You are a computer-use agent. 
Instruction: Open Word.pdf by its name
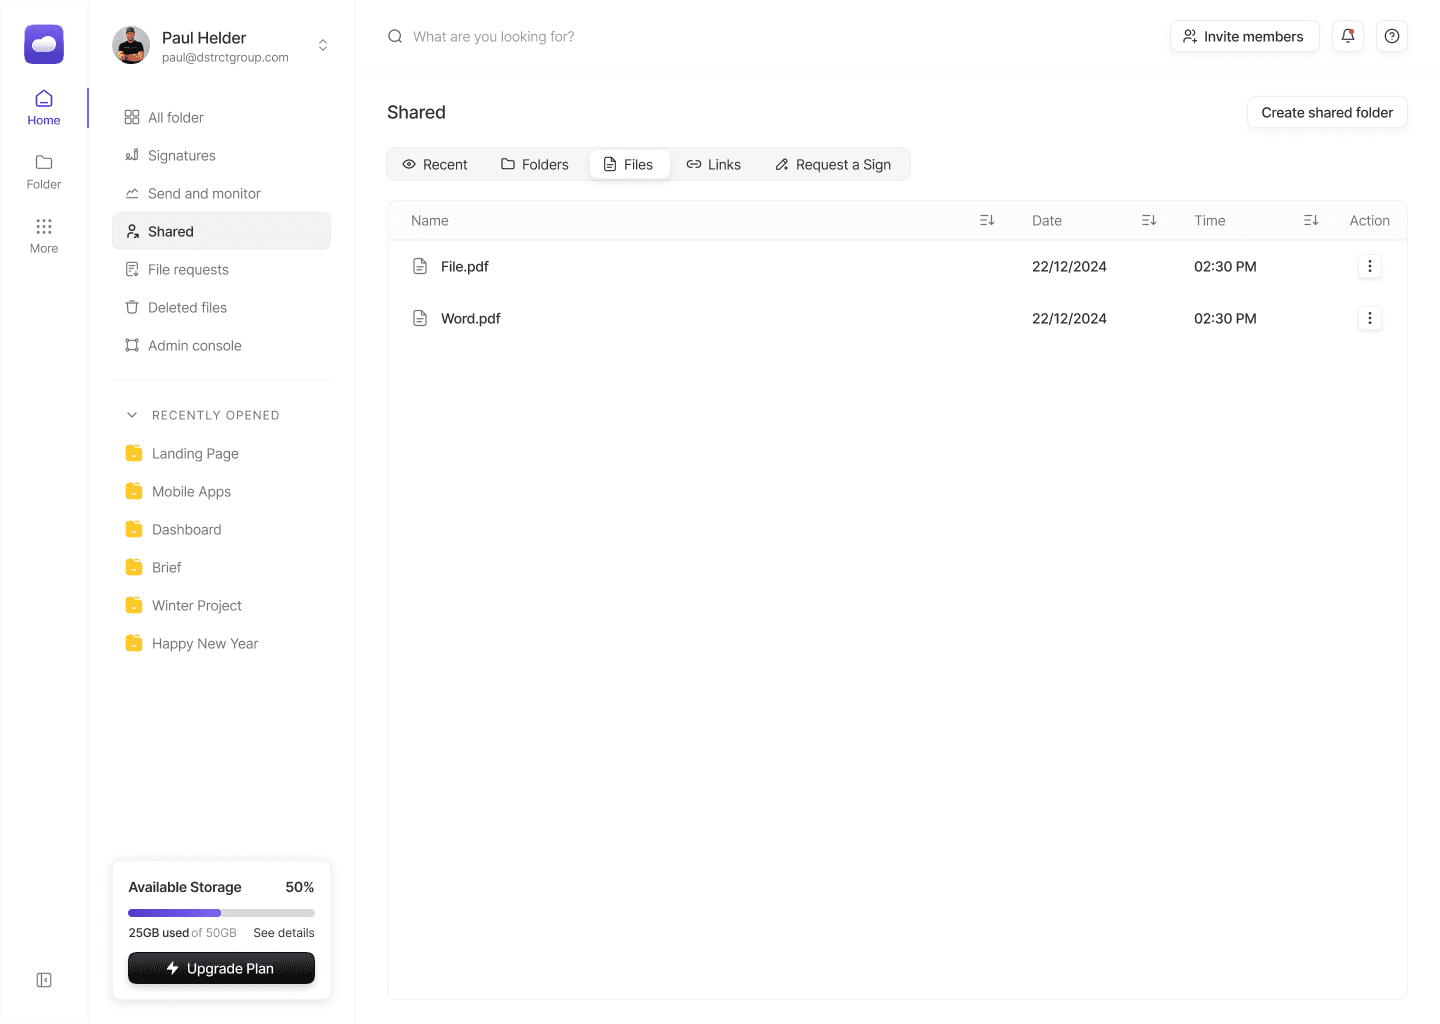pos(471,318)
